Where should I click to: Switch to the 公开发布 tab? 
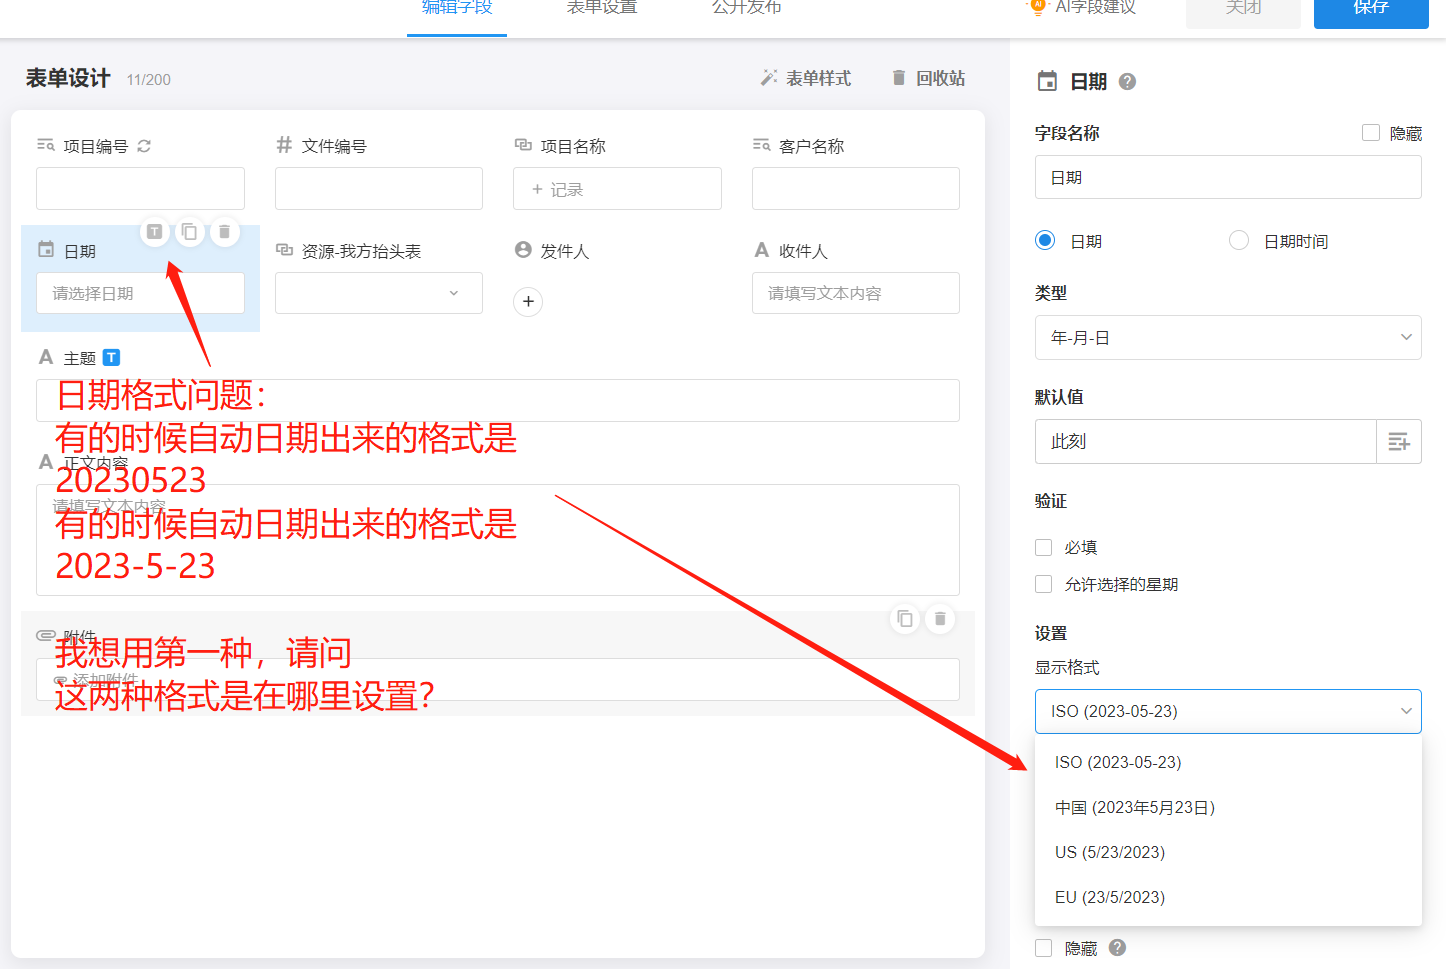(x=746, y=8)
